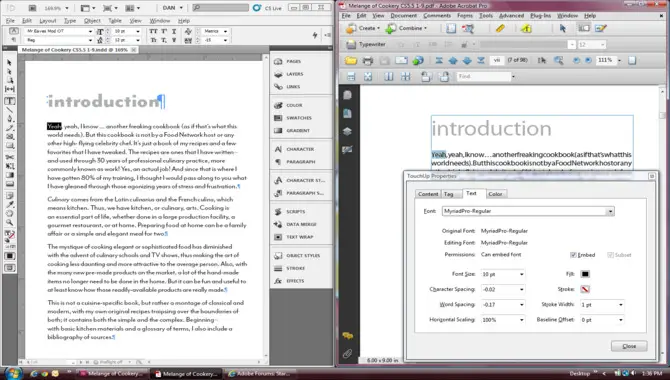Jump to last page icon in Acrobat
The width and height of the screenshot is (670, 380).
[481, 61]
